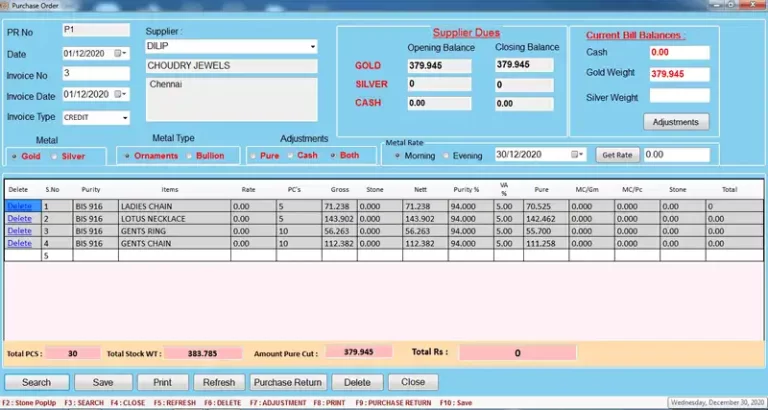The image size is (768, 410).
Task: Select the Gold metal radio button
Action: 14,156
